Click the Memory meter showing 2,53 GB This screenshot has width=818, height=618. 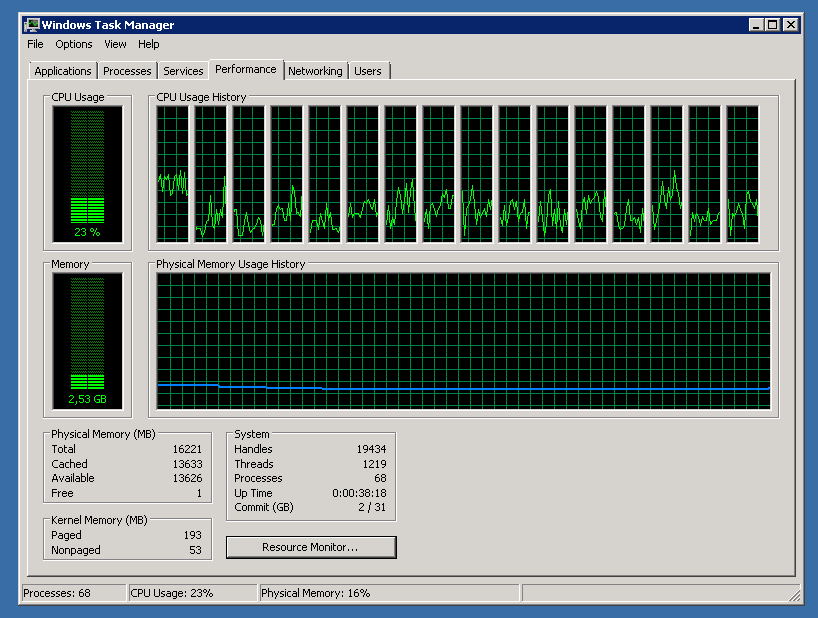[87, 341]
